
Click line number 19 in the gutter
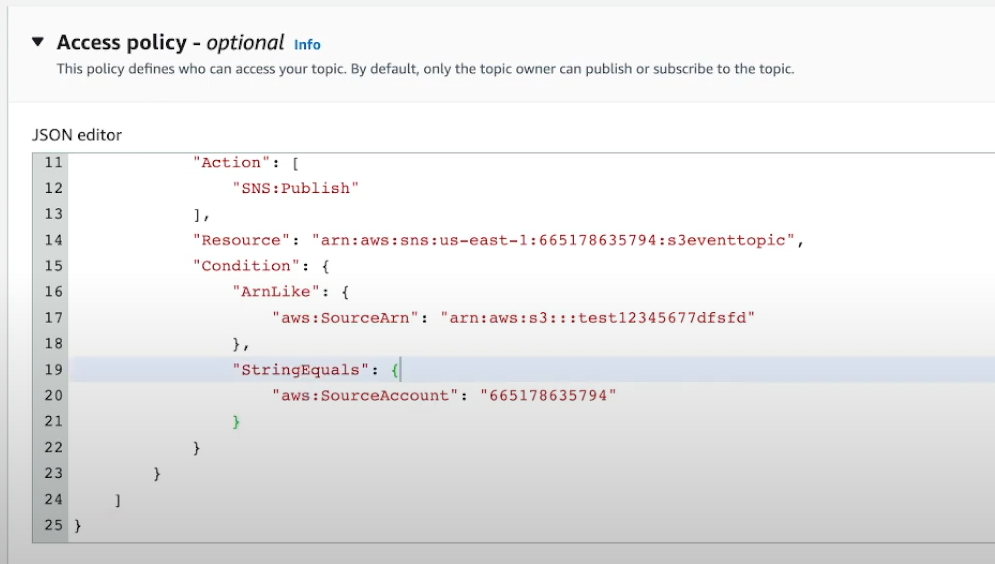point(53,370)
